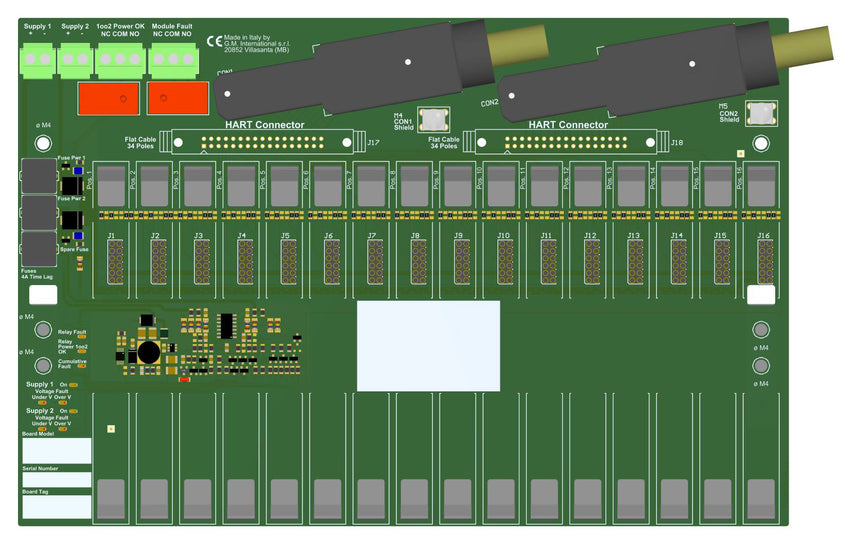Click the Cumulative Fault LED indicator
850x546 pixels.
(81, 366)
